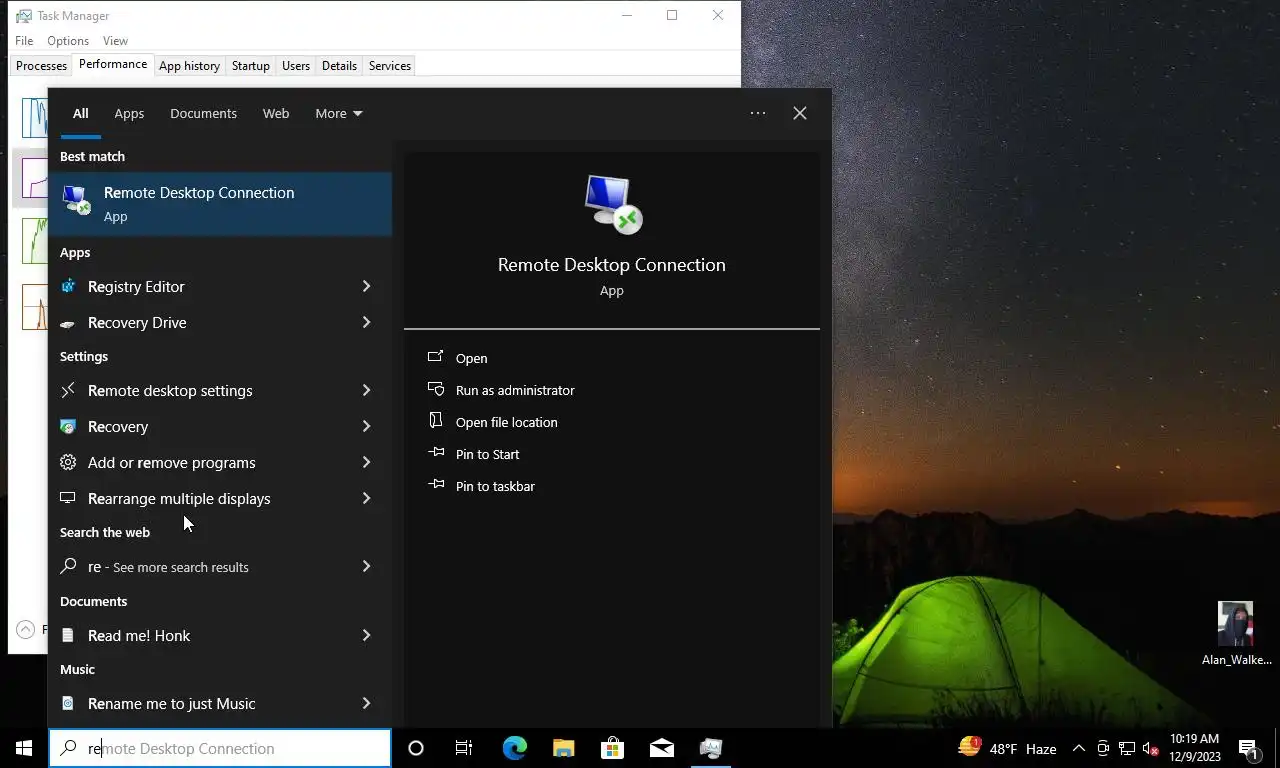Expand 're' web search results arrow
1280x768 pixels.
pos(366,566)
